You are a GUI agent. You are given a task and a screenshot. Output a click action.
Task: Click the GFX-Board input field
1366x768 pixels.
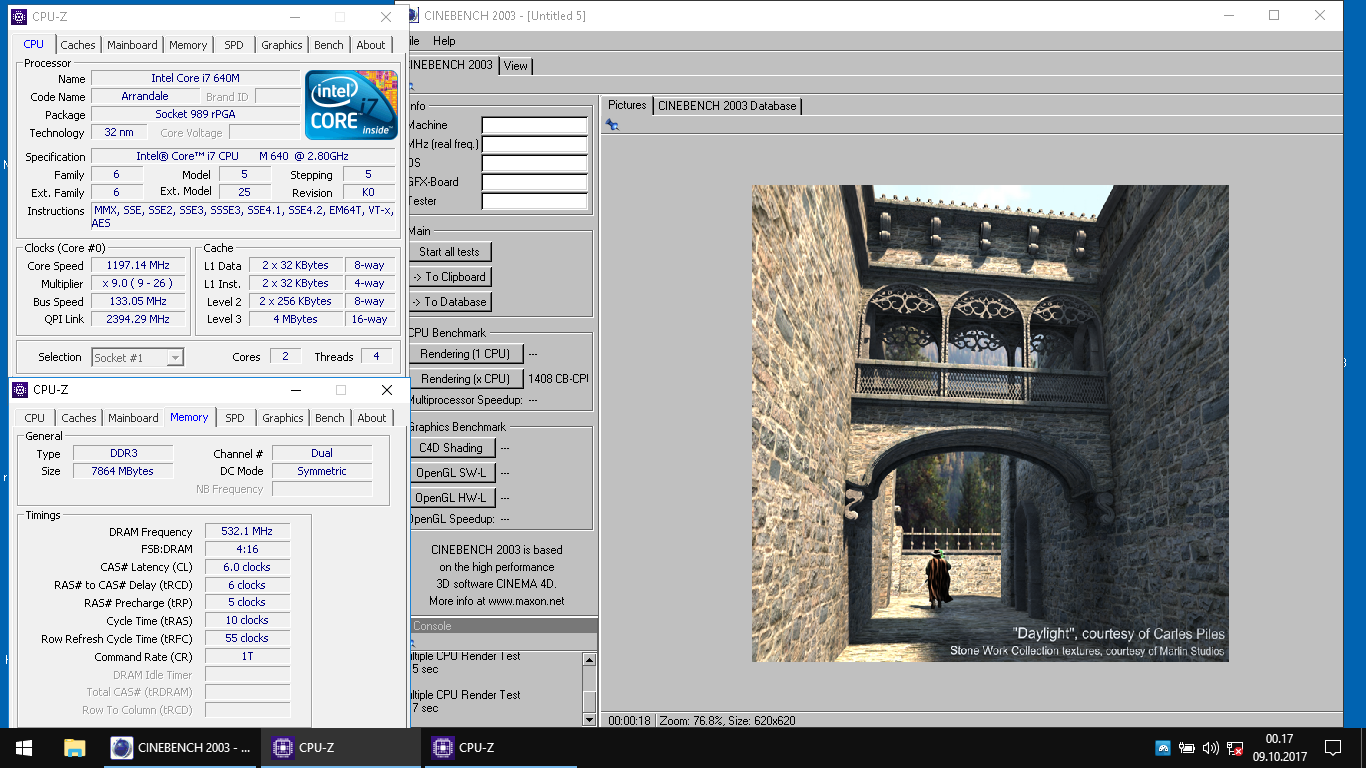point(535,182)
